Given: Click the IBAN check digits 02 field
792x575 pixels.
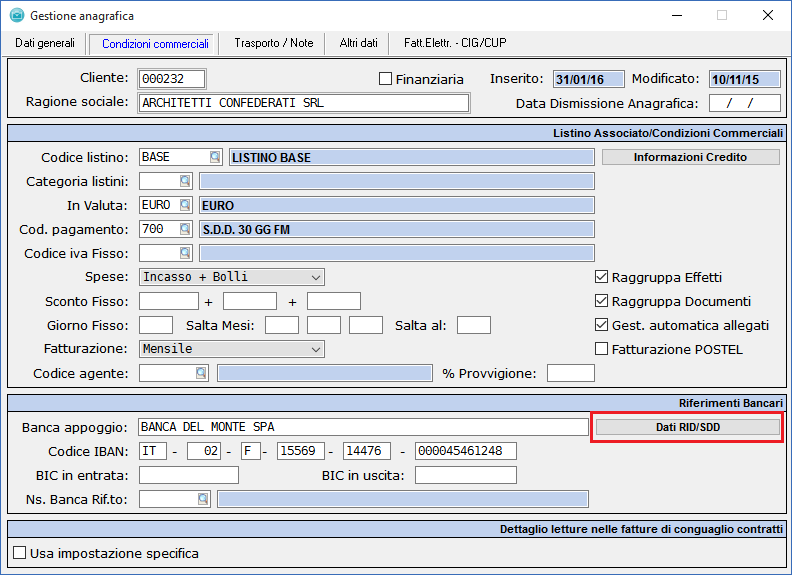Looking at the screenshot, I should tap(204, 451).
